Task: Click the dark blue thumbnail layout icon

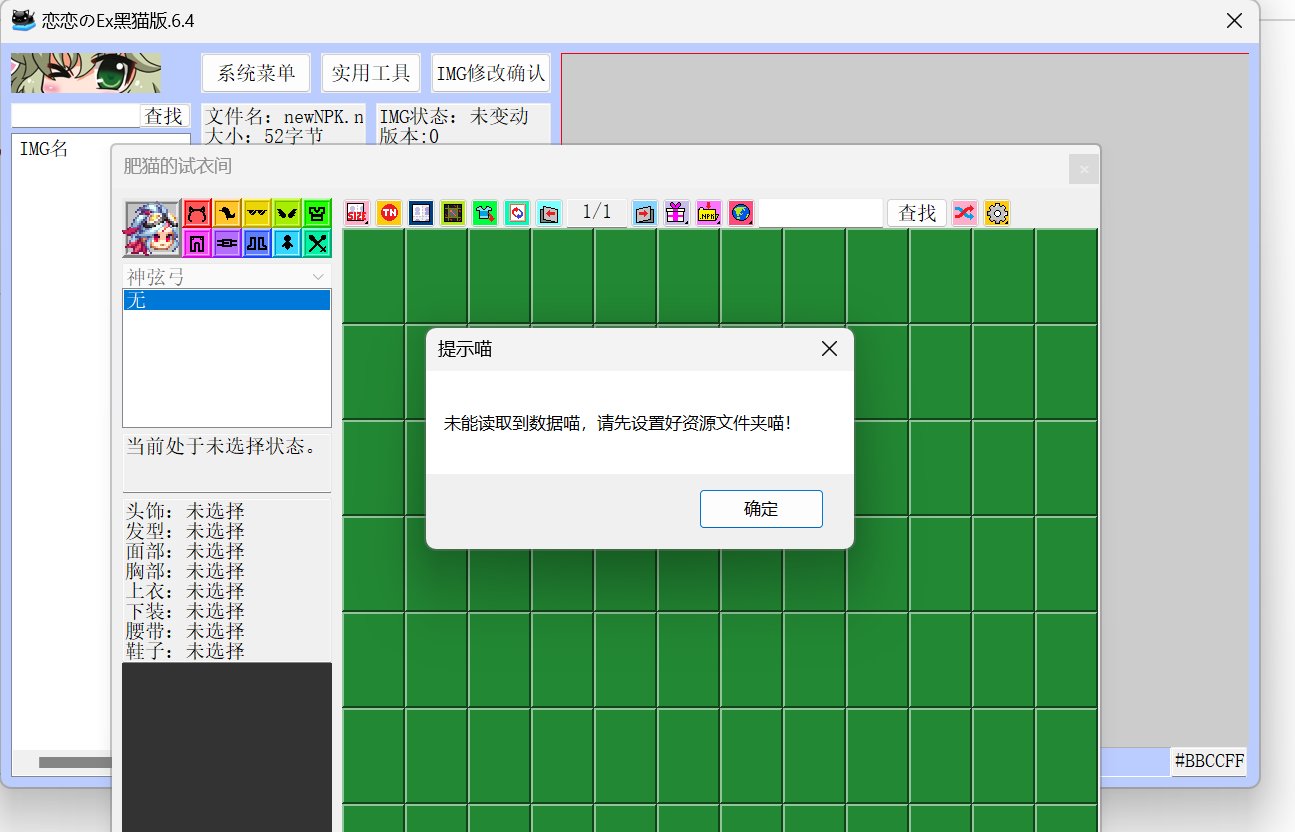Action: [421, 213]
